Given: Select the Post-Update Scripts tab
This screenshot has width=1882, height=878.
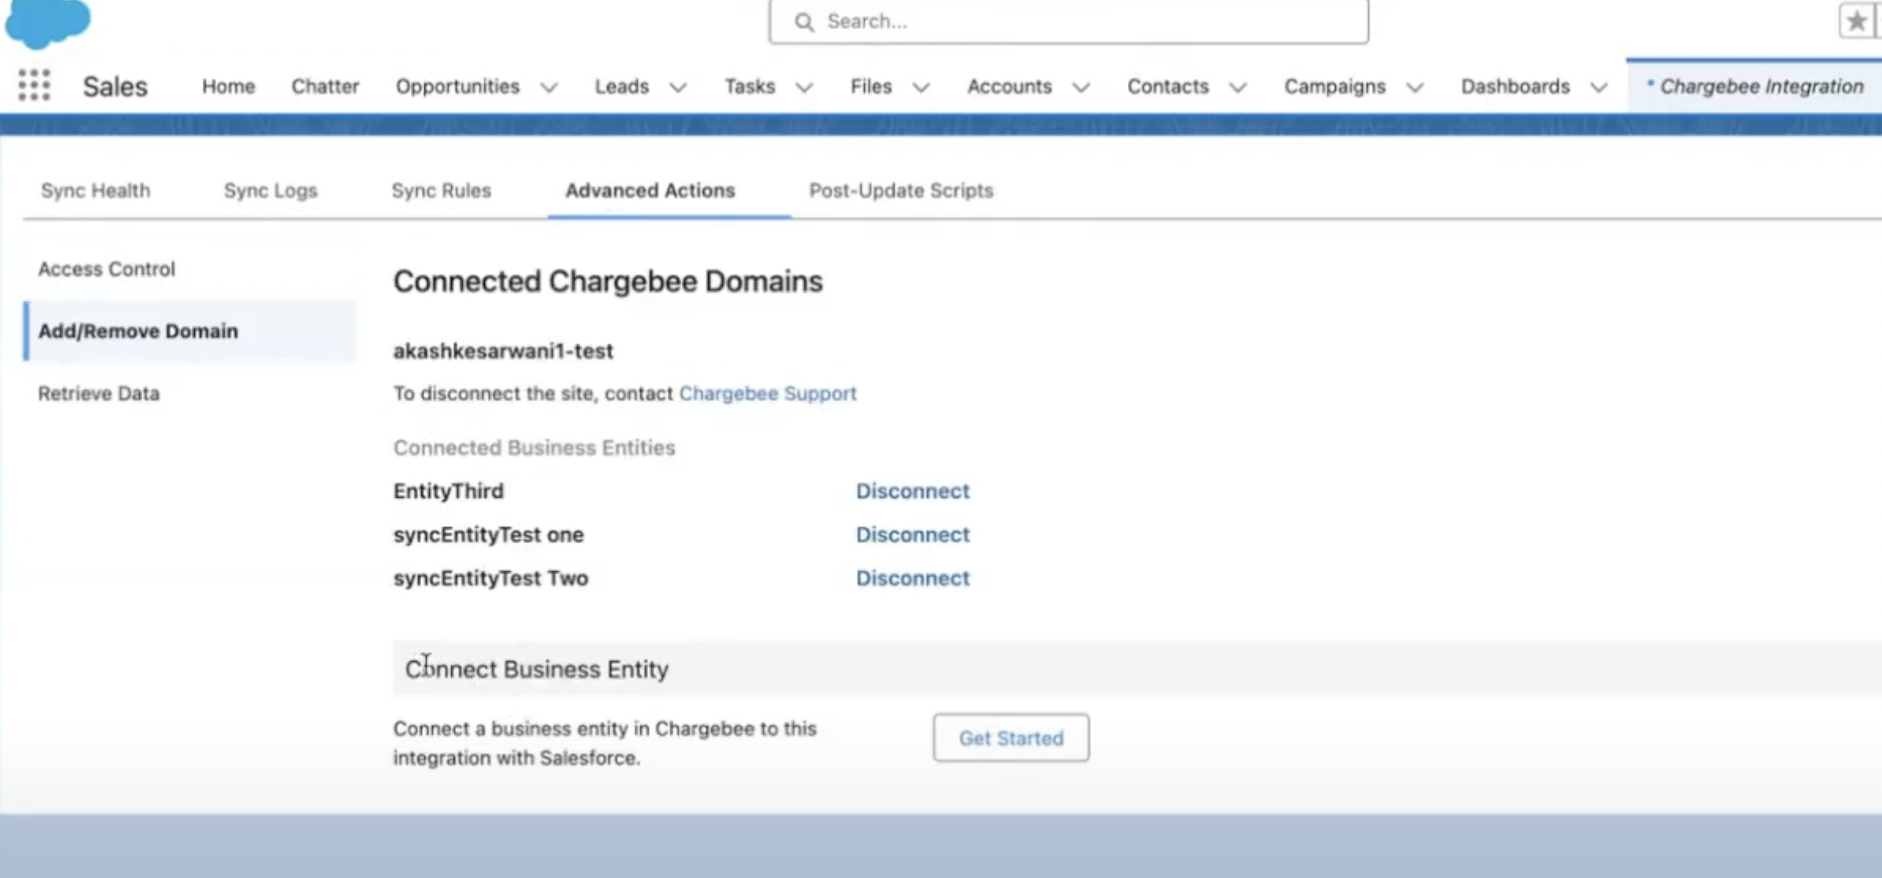Looking at the screenshot, I should pos(900,190).
